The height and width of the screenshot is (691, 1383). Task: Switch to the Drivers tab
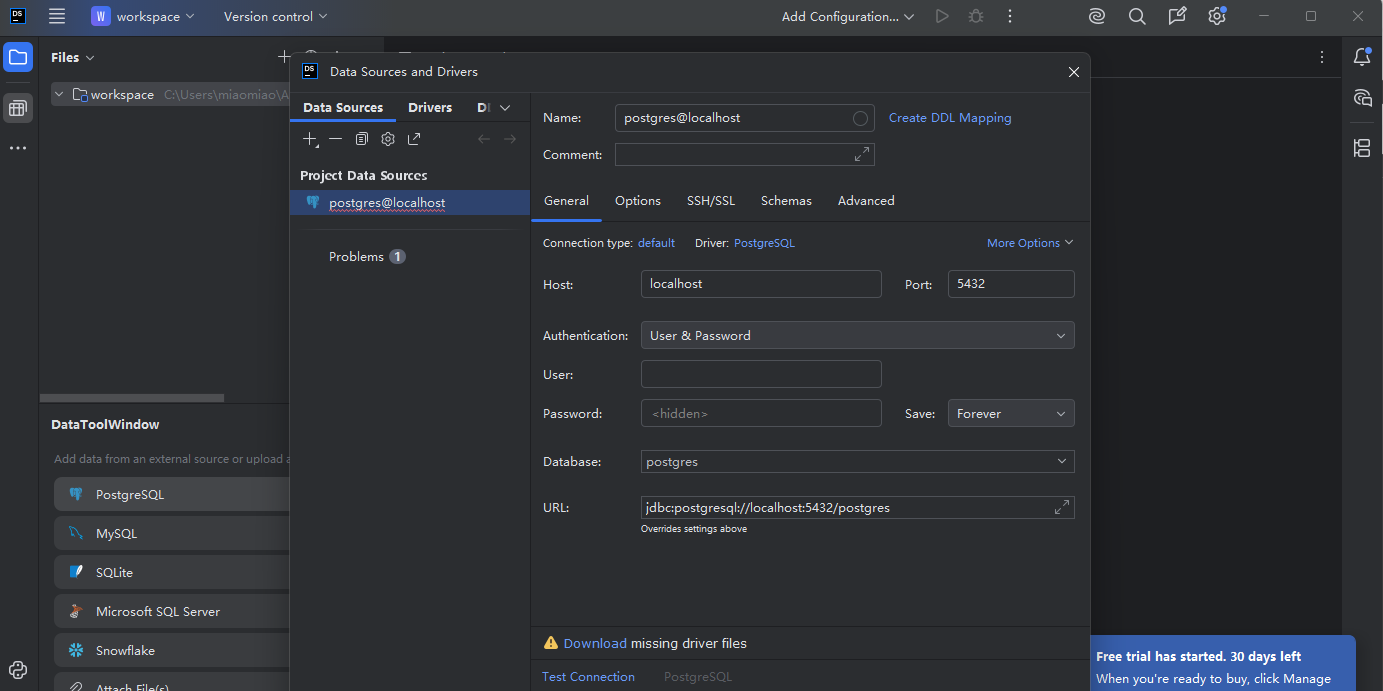click(x=430, y=108)
